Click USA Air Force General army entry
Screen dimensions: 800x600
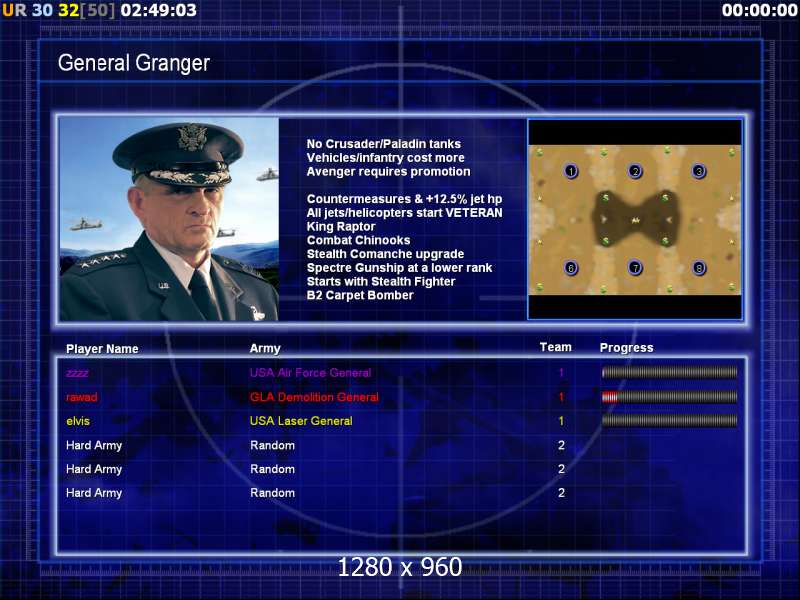[x=310, y=372]
